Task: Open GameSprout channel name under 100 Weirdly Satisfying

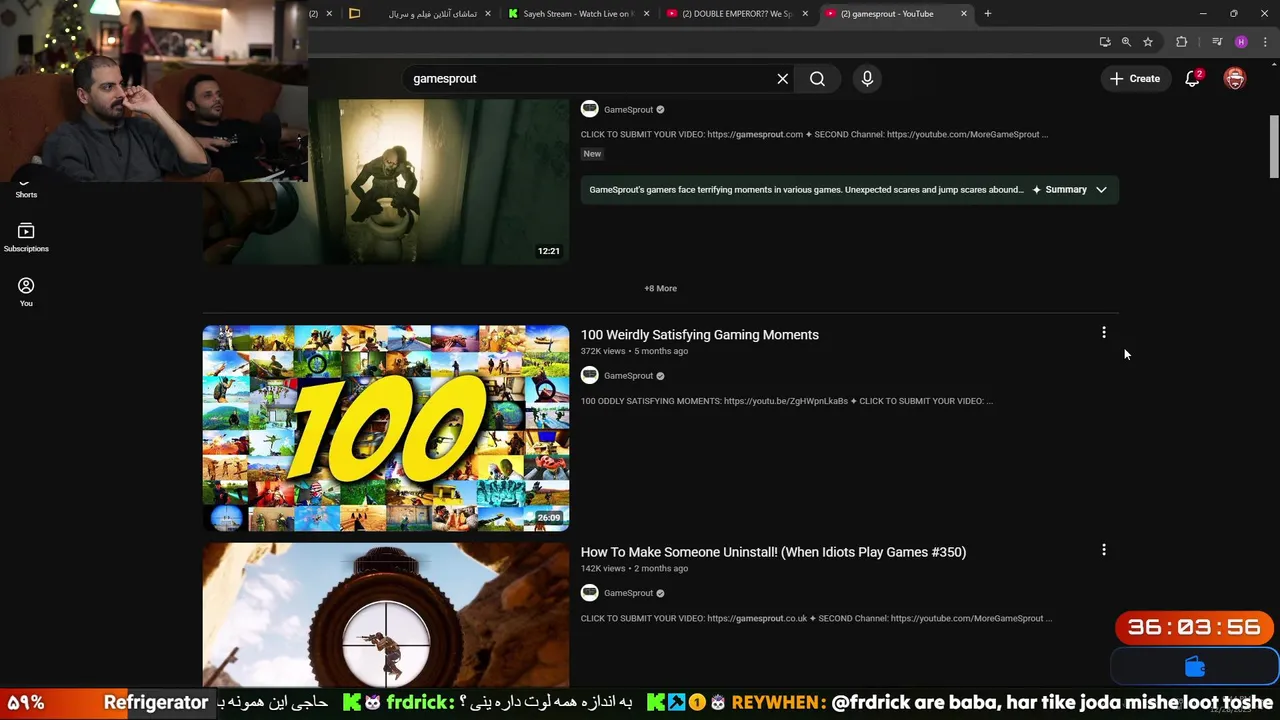Action: click(x=628, y=376)
